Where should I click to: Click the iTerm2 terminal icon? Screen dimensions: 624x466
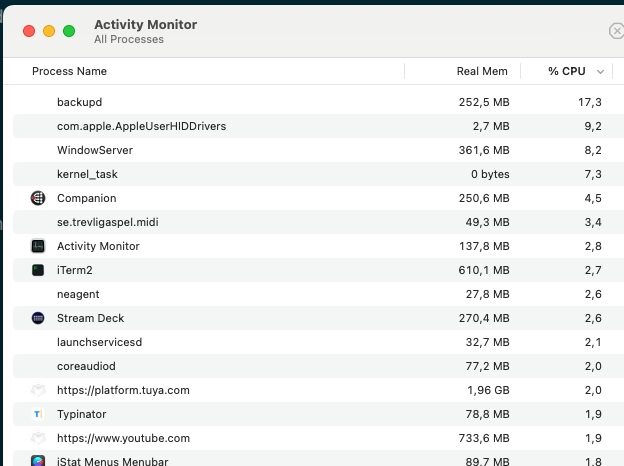38,270
